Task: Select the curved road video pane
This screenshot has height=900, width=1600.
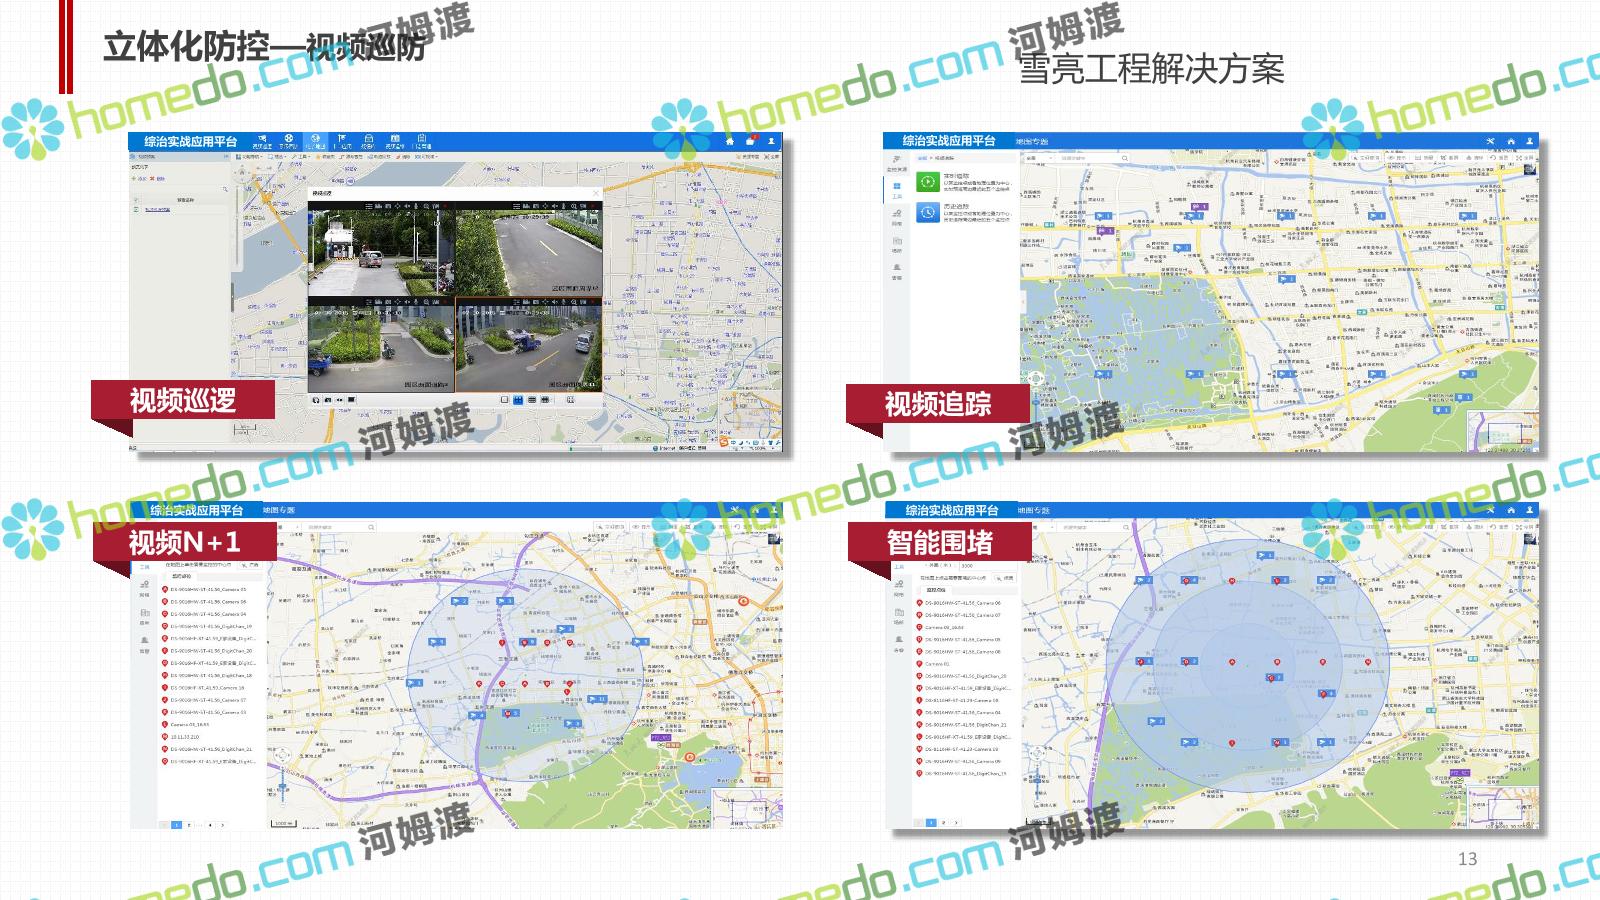Action: [528, 248]
